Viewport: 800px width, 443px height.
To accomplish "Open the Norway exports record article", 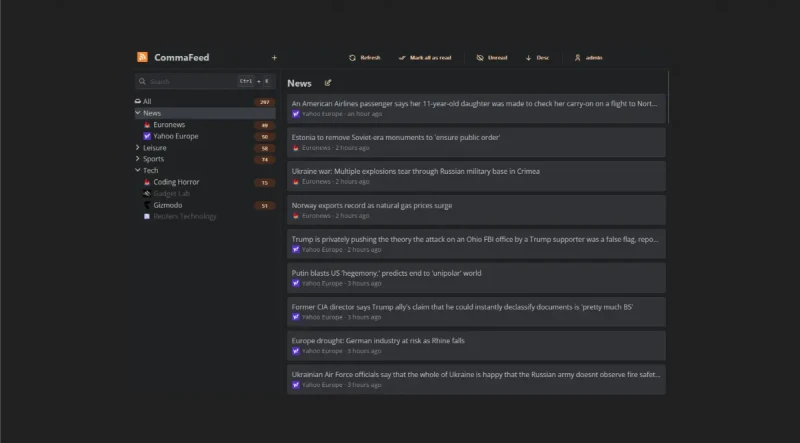I will click(372, 205).
